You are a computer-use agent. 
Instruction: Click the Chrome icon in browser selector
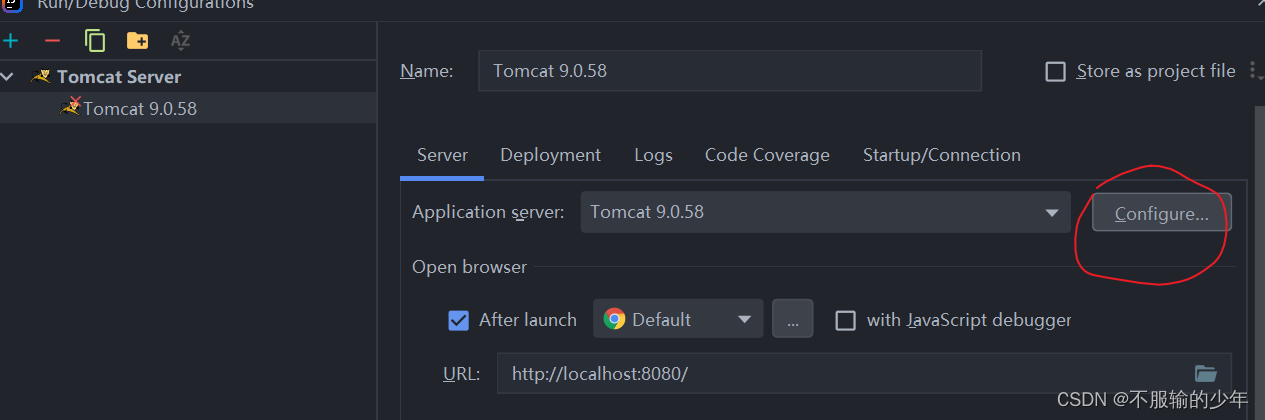click(615, 319)
